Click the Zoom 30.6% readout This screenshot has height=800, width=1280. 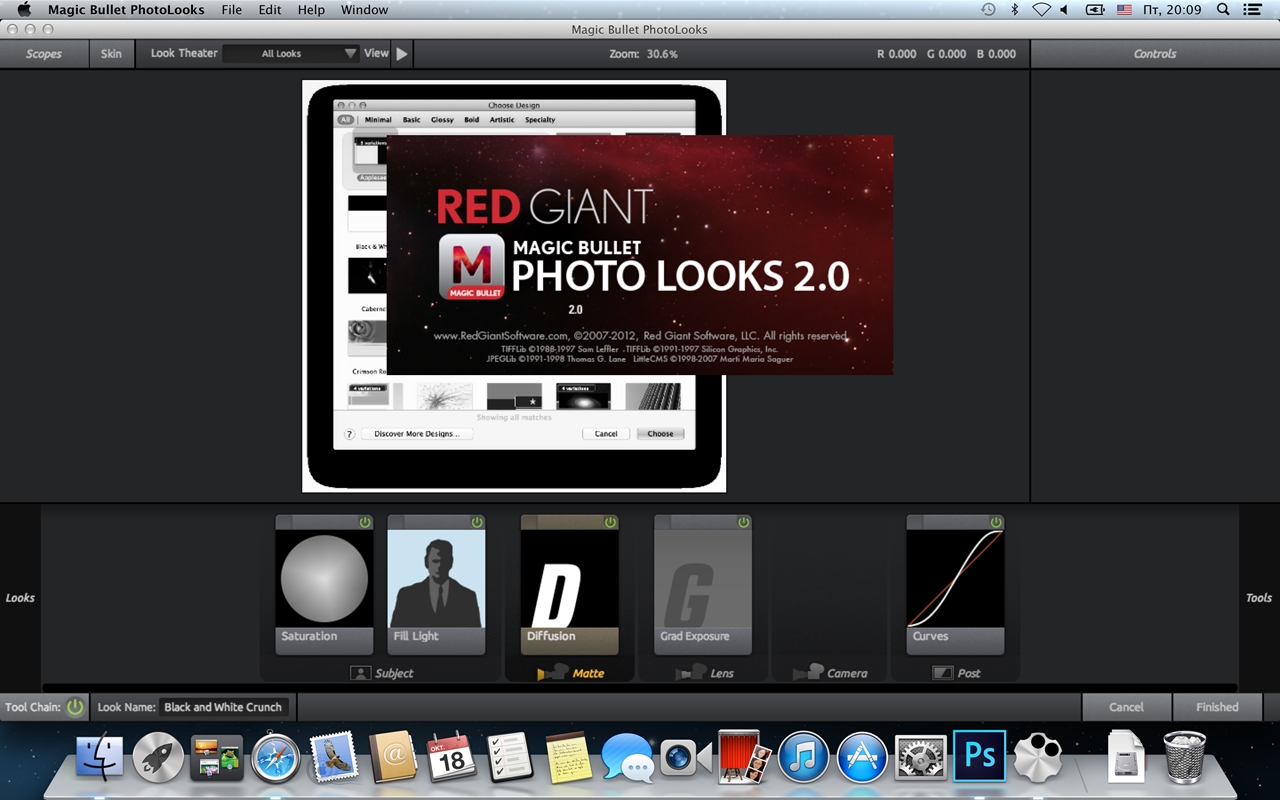point(643,54)
